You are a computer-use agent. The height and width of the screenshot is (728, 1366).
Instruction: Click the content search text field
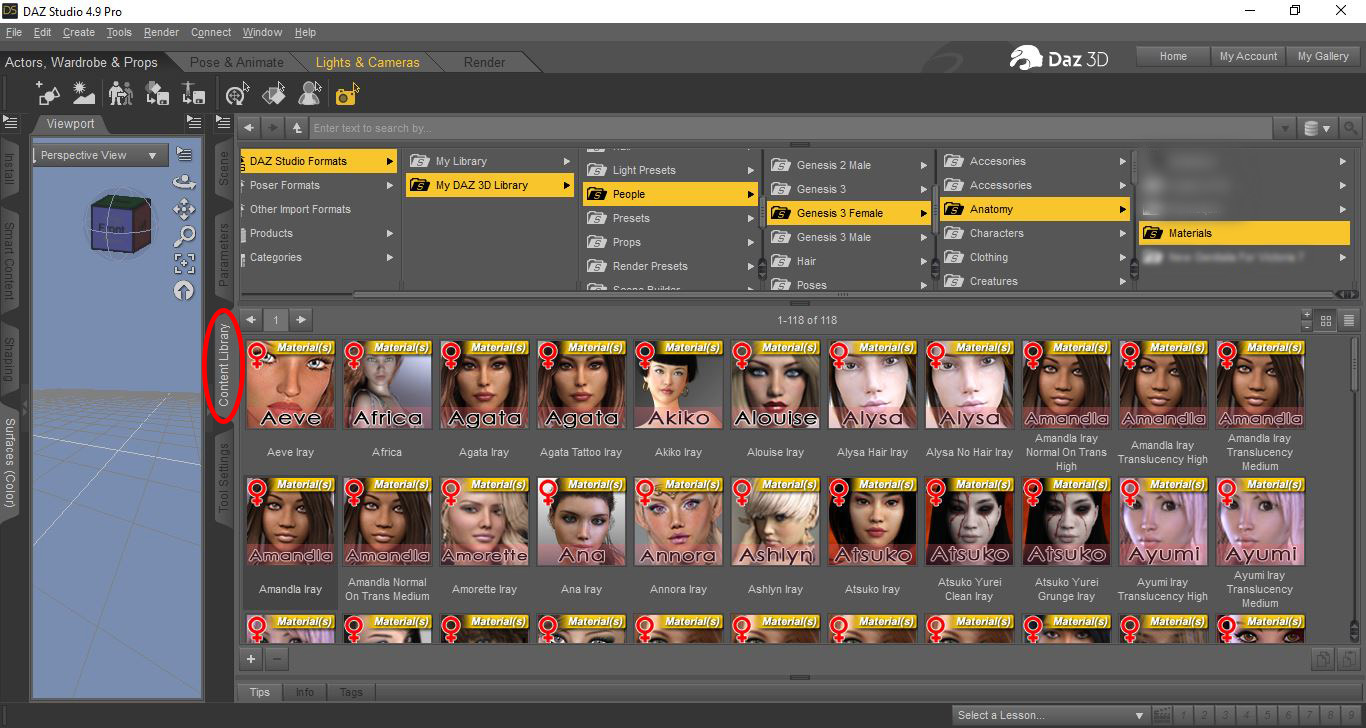[790, 128]
